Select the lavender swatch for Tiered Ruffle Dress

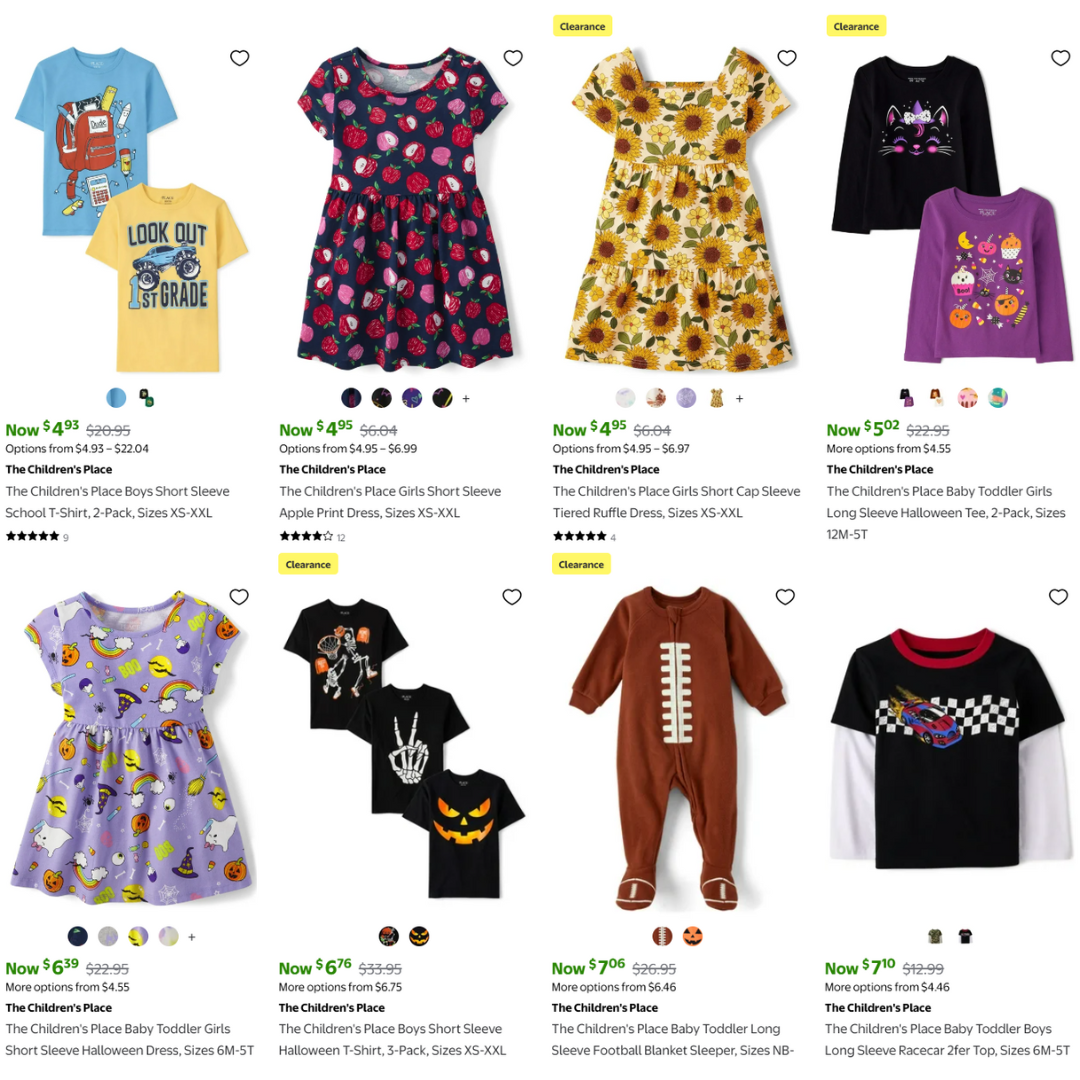tap(686, 397)
